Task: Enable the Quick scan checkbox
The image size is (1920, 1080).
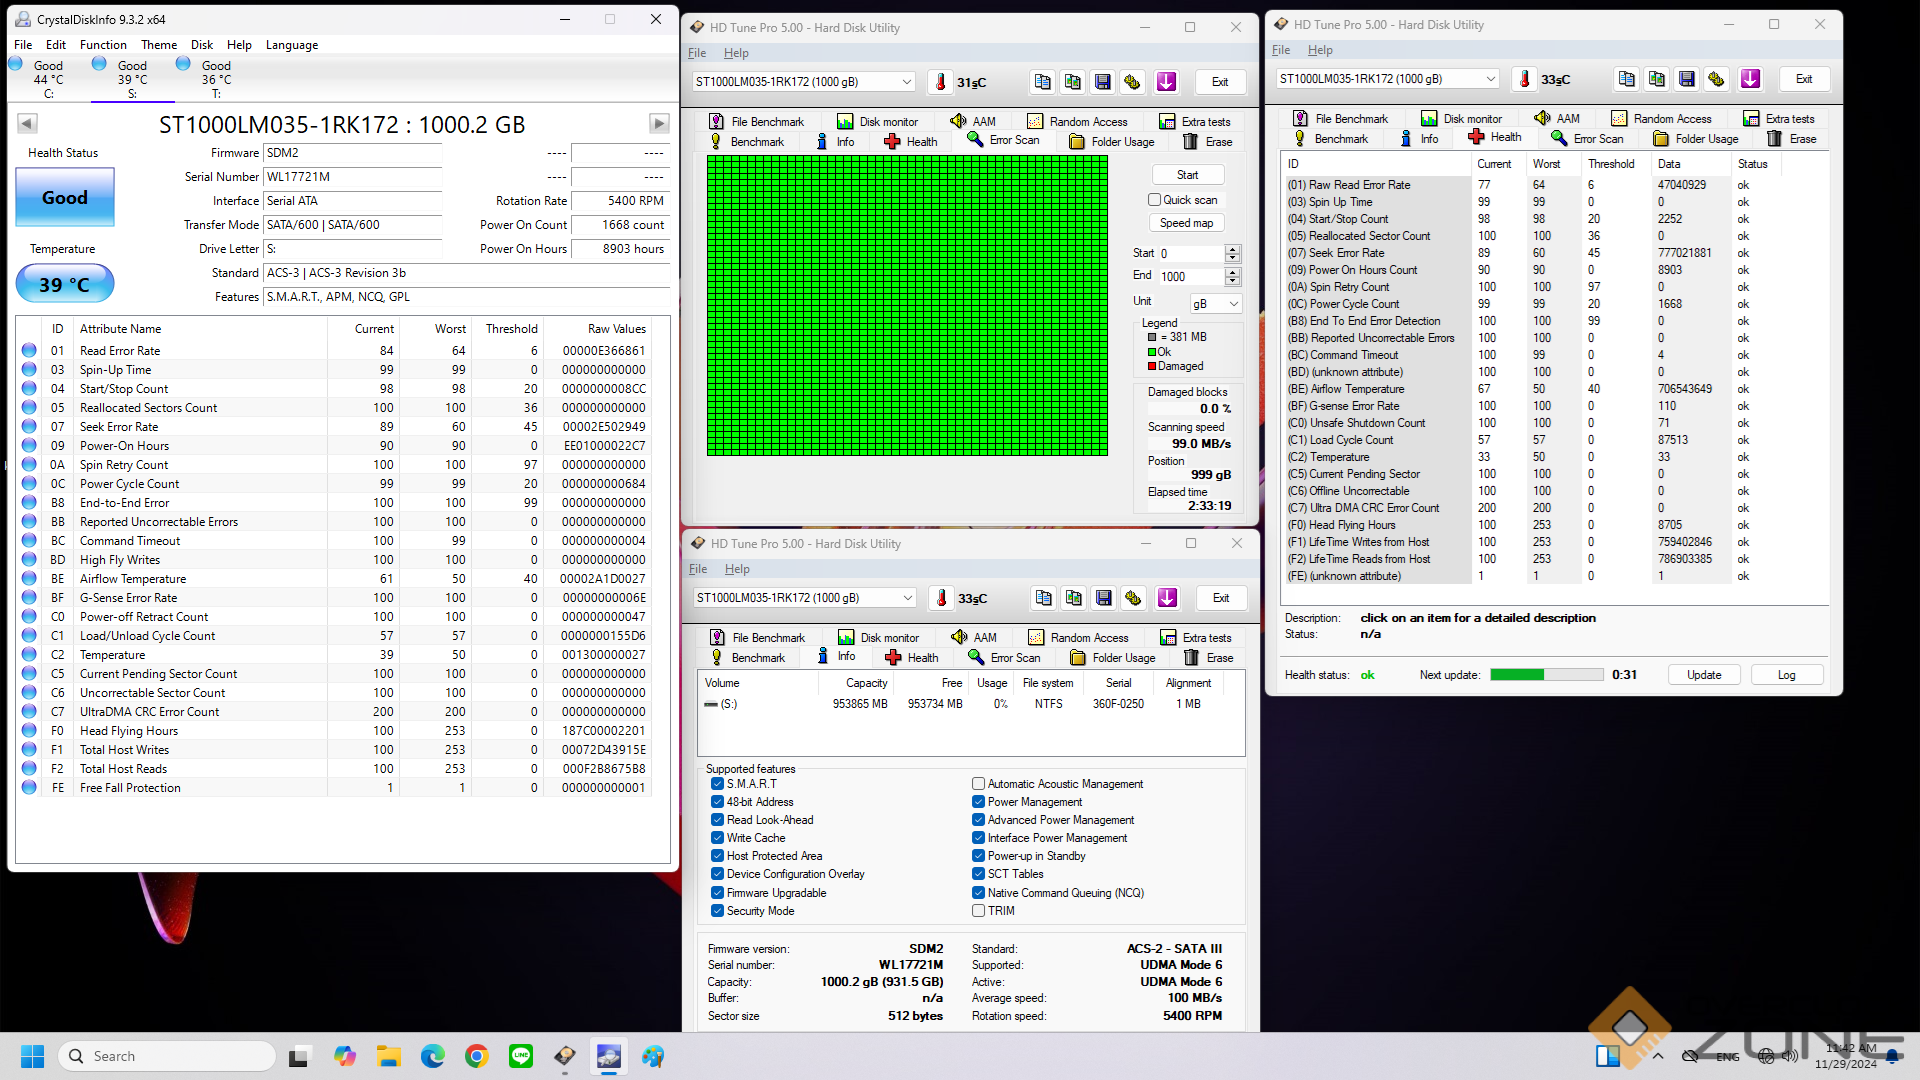Action: point(1154,200)
